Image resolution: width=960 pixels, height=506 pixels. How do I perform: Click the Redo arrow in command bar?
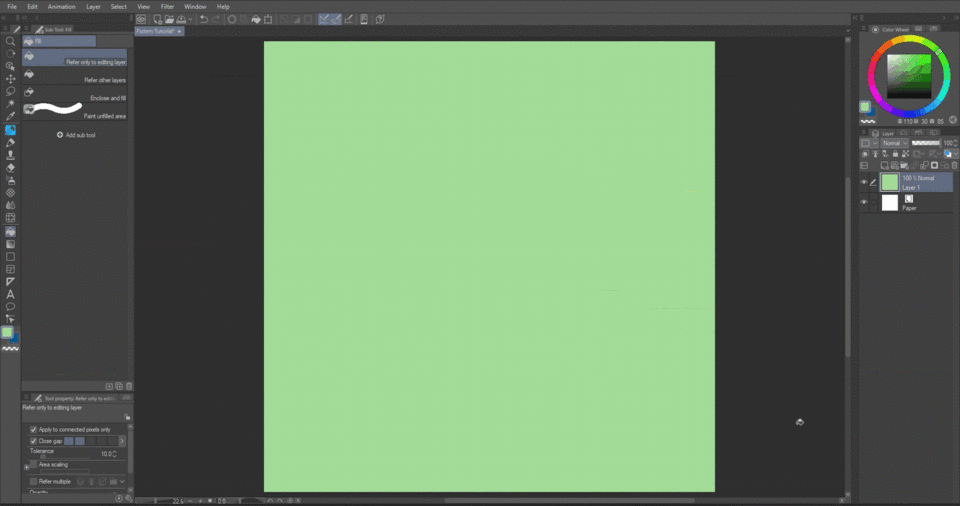(x=216, y=19)
